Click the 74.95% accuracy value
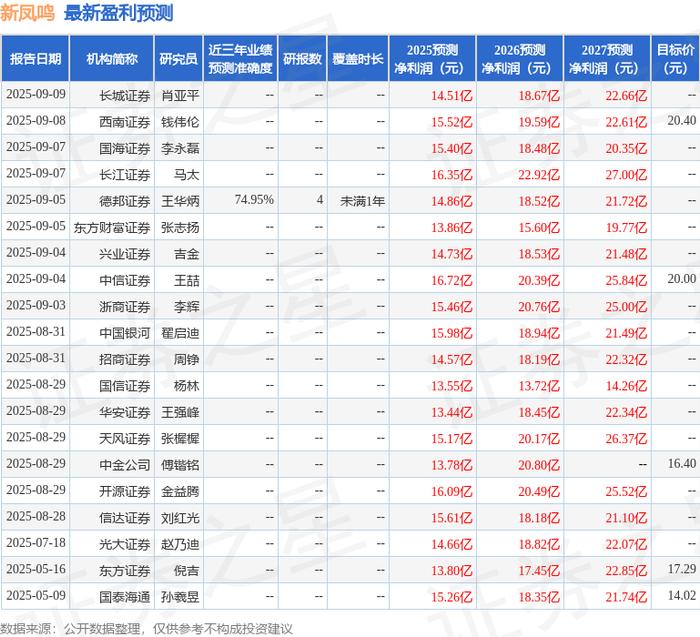This screenshot has height=637, width=700. click(254, 200)
